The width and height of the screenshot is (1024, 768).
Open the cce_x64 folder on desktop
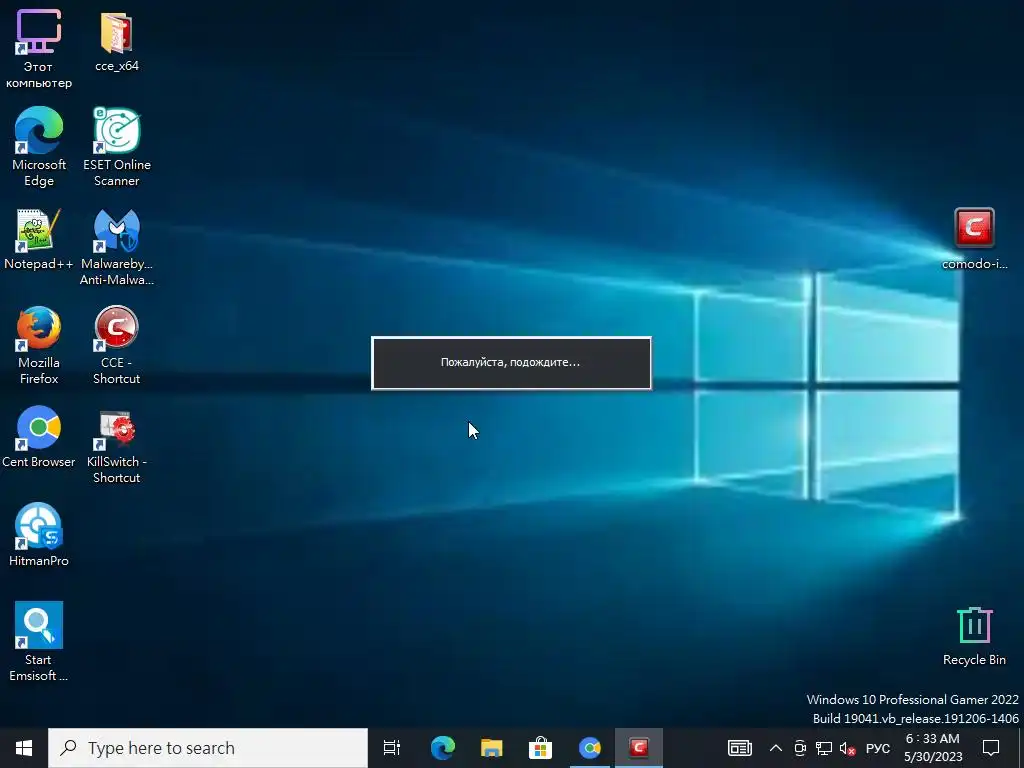tap(117, 41)
